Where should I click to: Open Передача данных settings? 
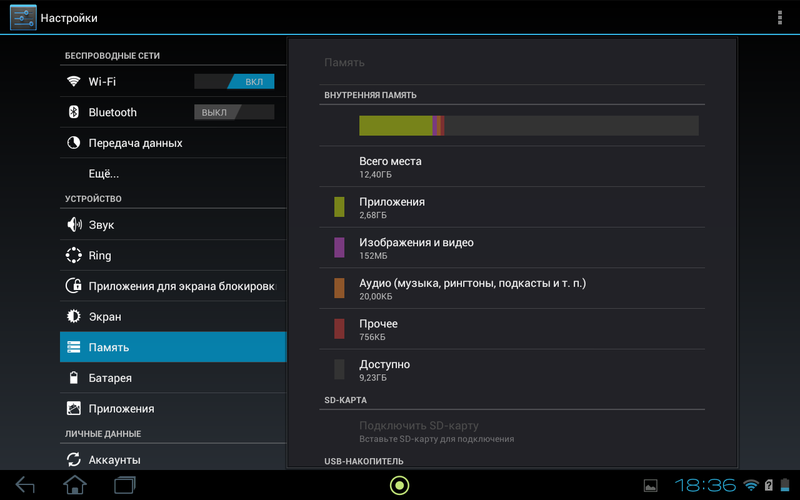(173, 142)
